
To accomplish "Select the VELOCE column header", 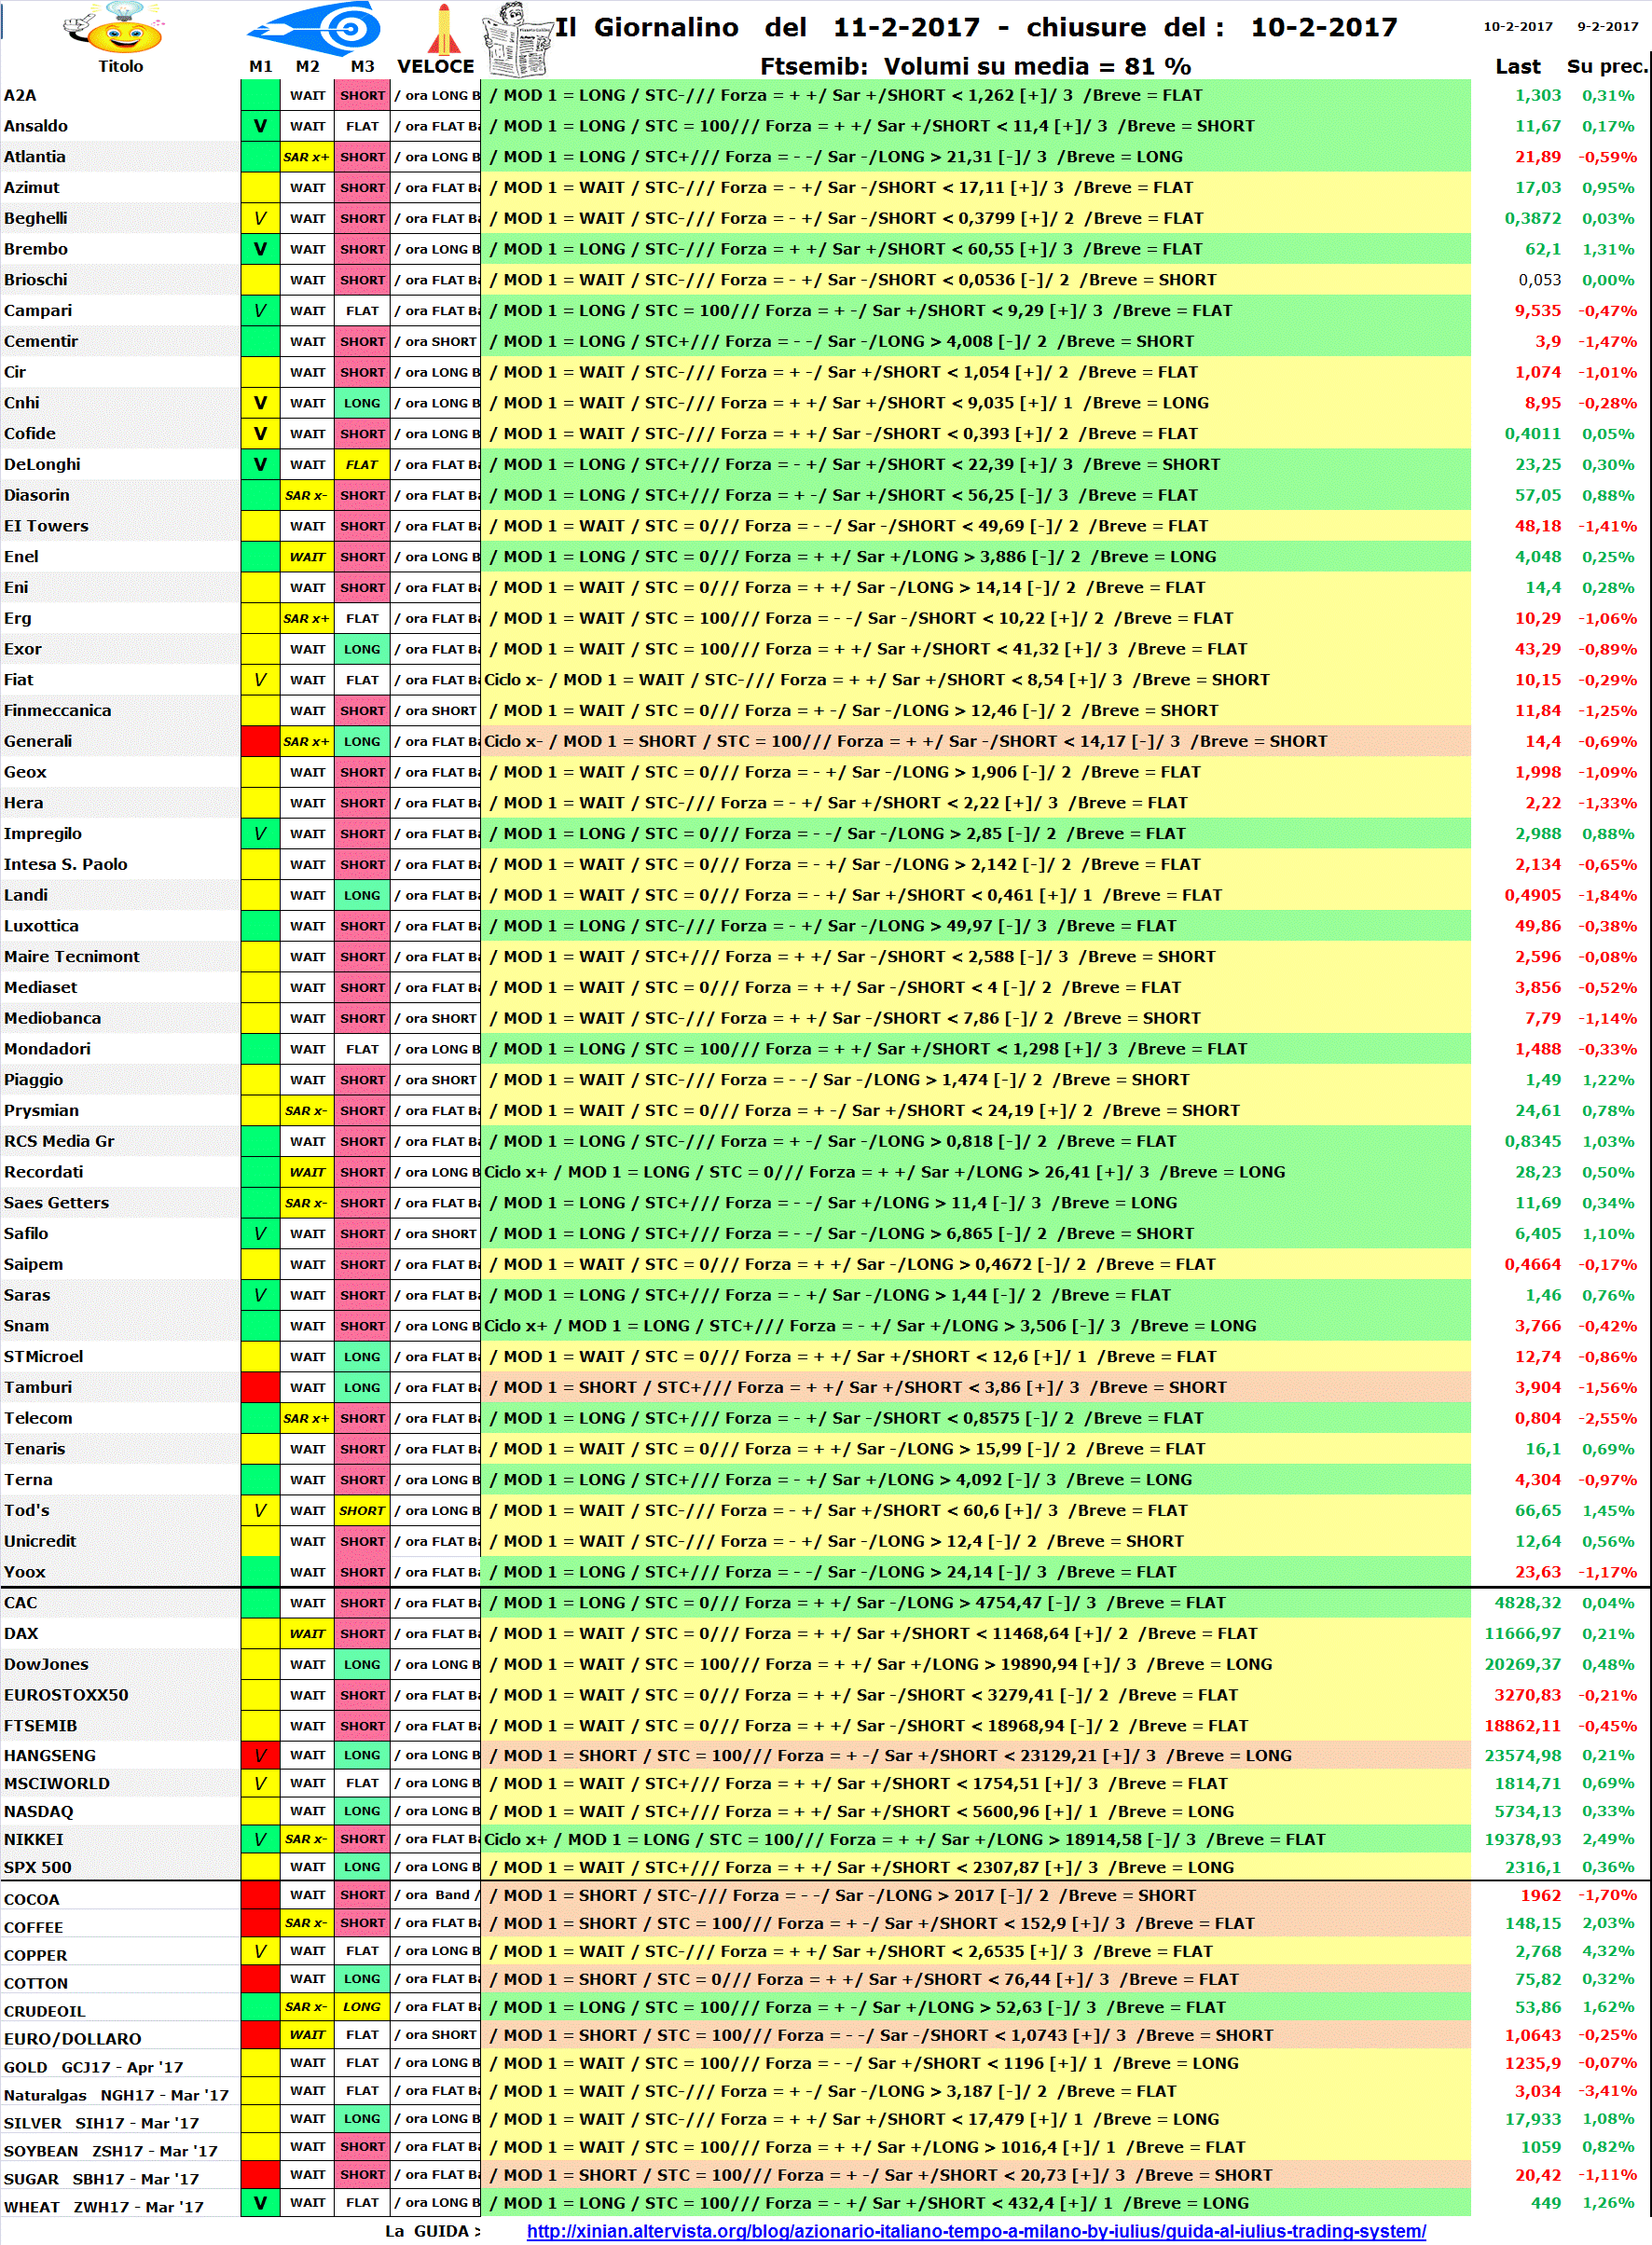I will click(436, 66).
